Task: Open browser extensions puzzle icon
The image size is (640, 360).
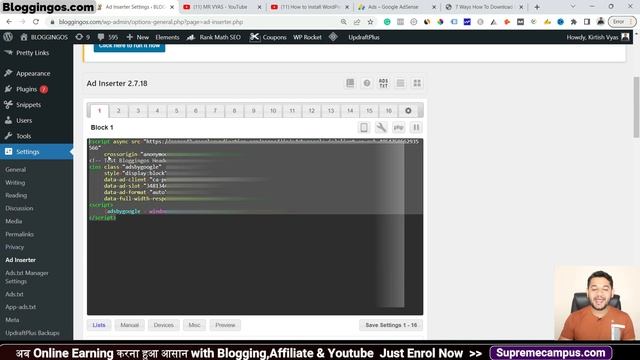Action: click(574, 22)
